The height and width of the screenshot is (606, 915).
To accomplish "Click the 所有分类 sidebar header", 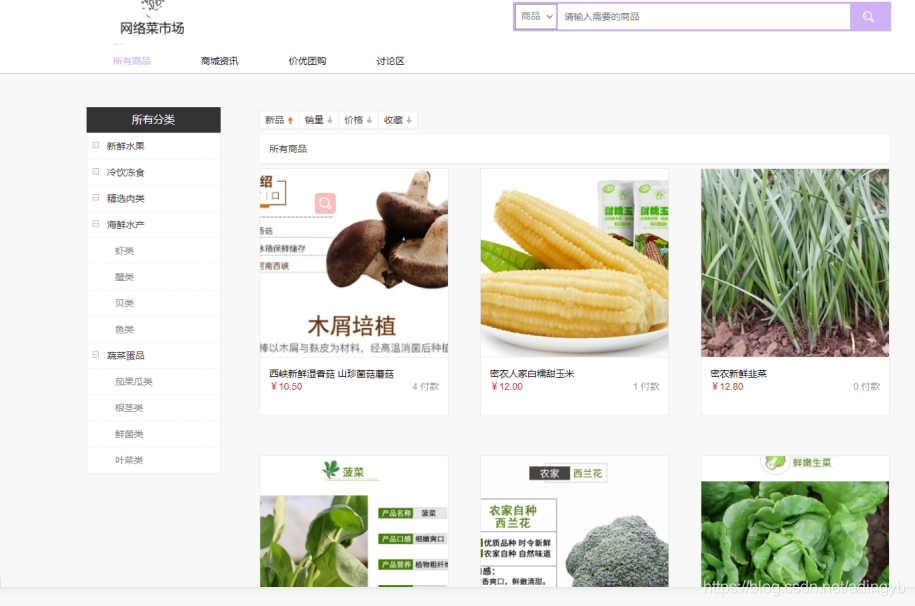I will click(x=153, y=120).
